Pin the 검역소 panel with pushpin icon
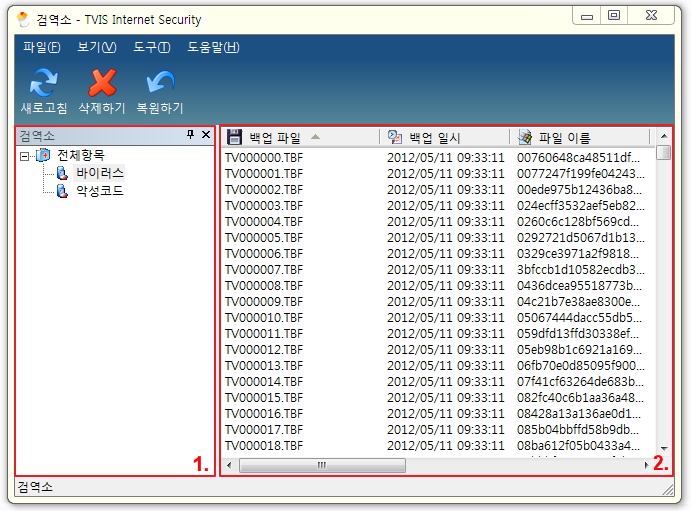Screen dimensions: 691x511 pyautogui.click(x=191, y=135)
